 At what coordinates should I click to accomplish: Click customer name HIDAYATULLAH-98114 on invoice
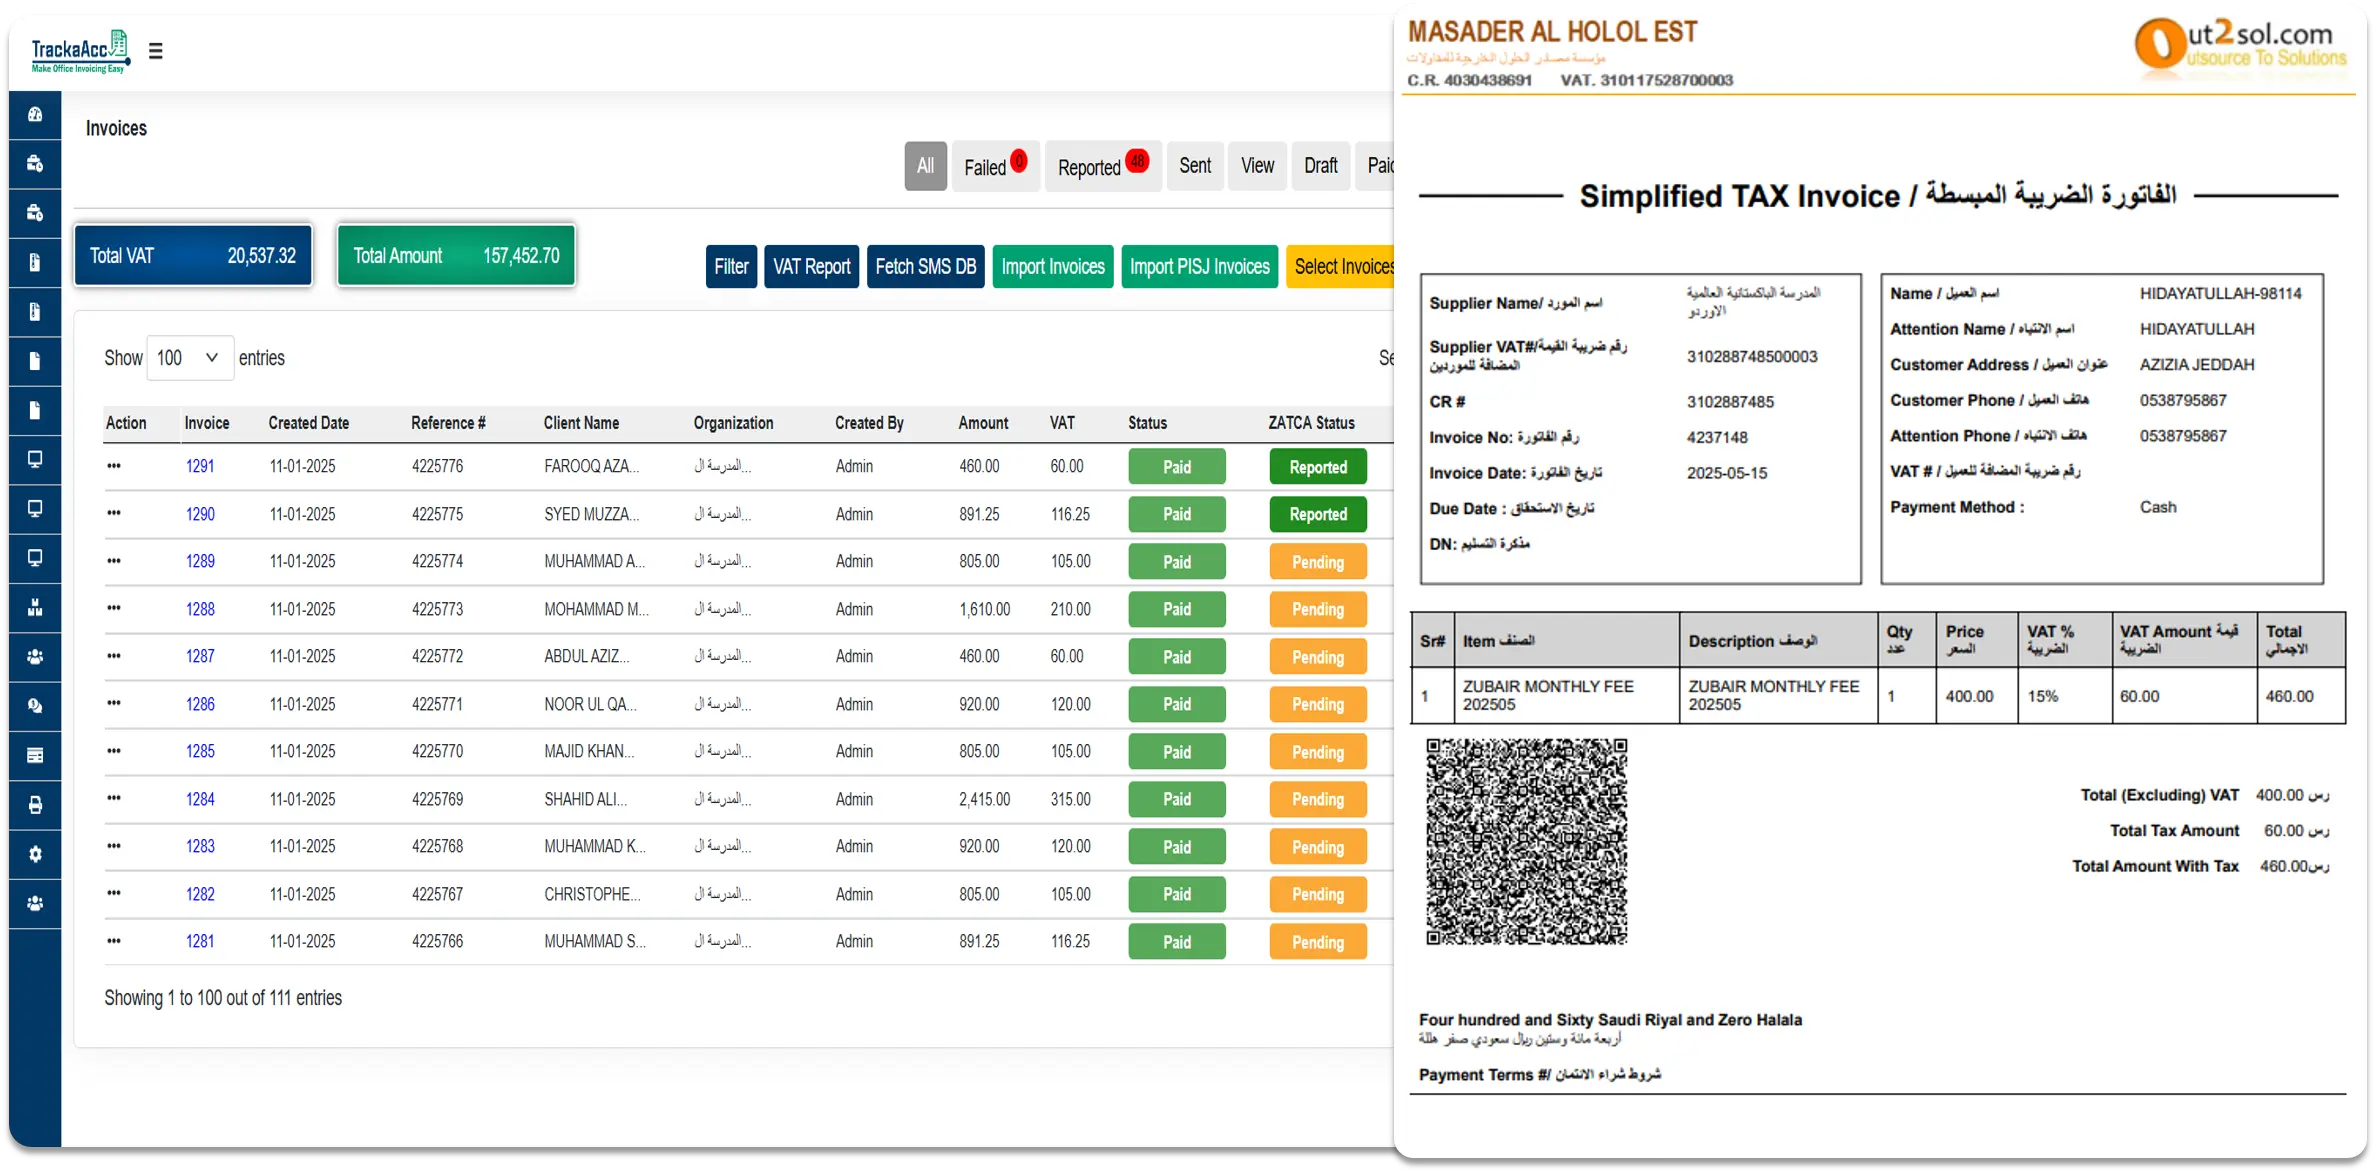(x=2220, y=293)
